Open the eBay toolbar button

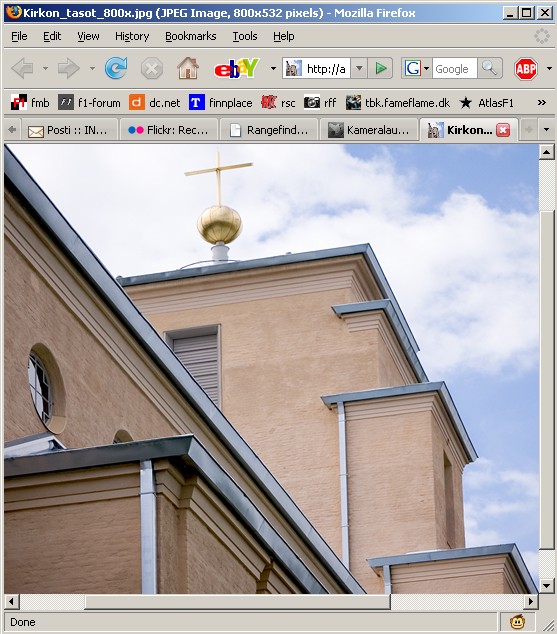point(236,68)
